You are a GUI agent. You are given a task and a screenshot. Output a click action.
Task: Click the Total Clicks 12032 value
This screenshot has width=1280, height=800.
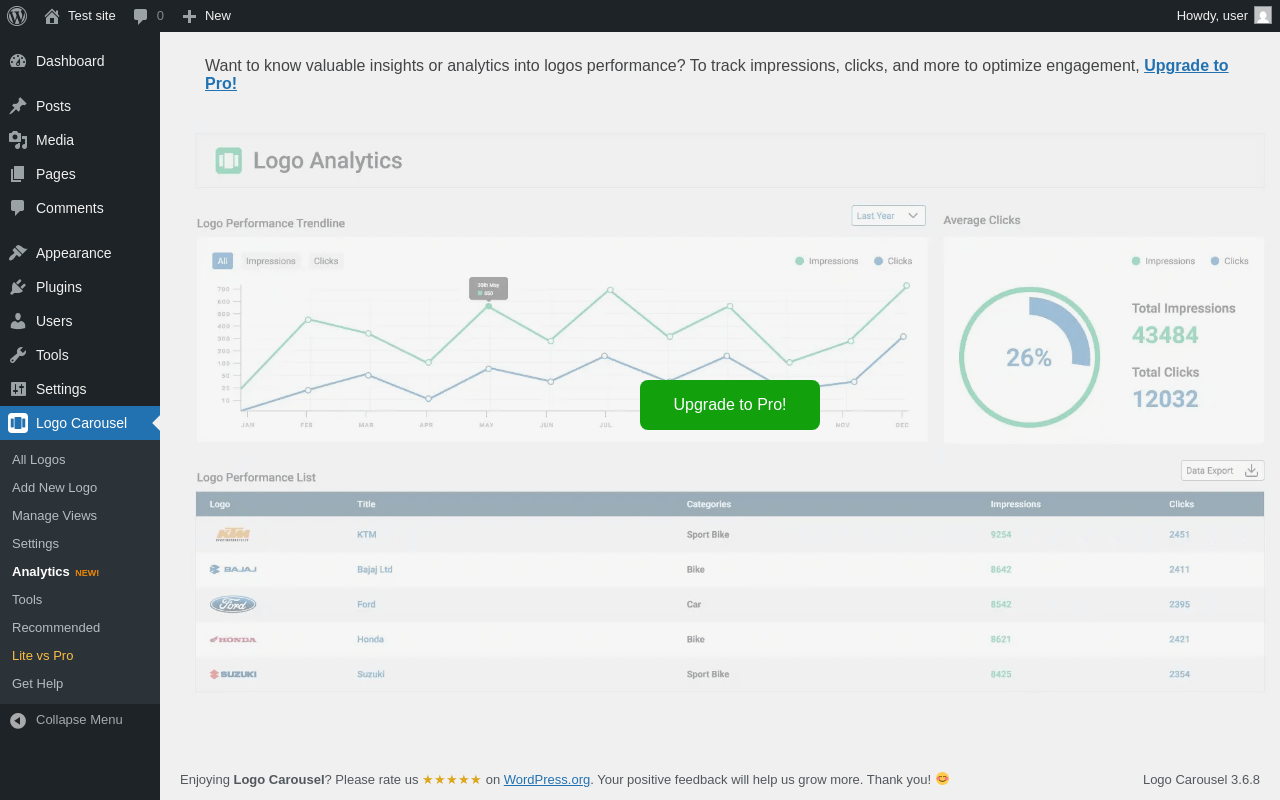click(x=1165, y=399)
